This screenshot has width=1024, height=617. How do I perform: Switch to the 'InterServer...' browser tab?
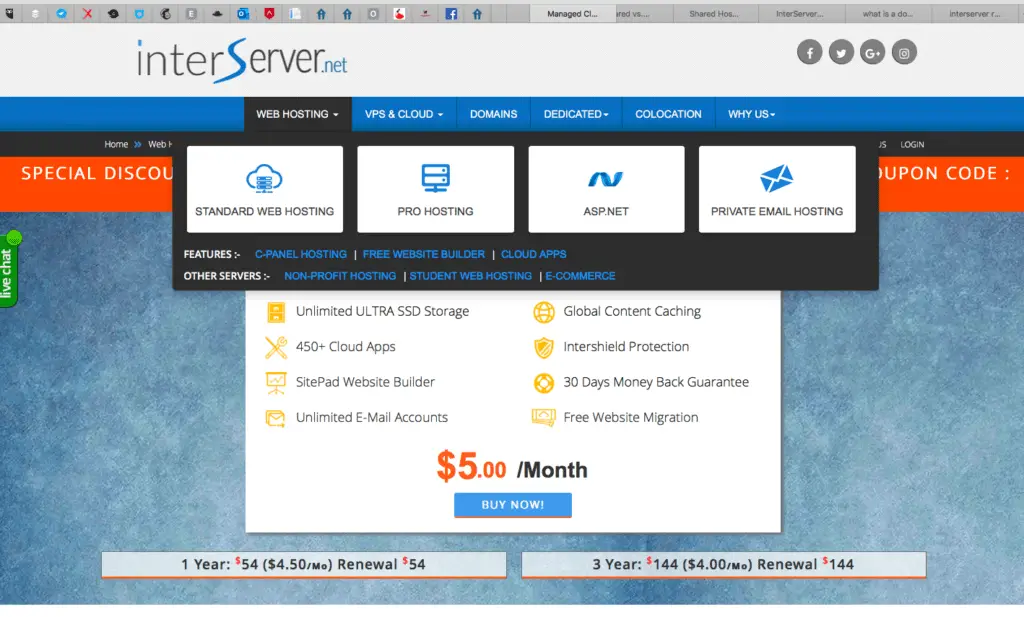pos(800,14)
